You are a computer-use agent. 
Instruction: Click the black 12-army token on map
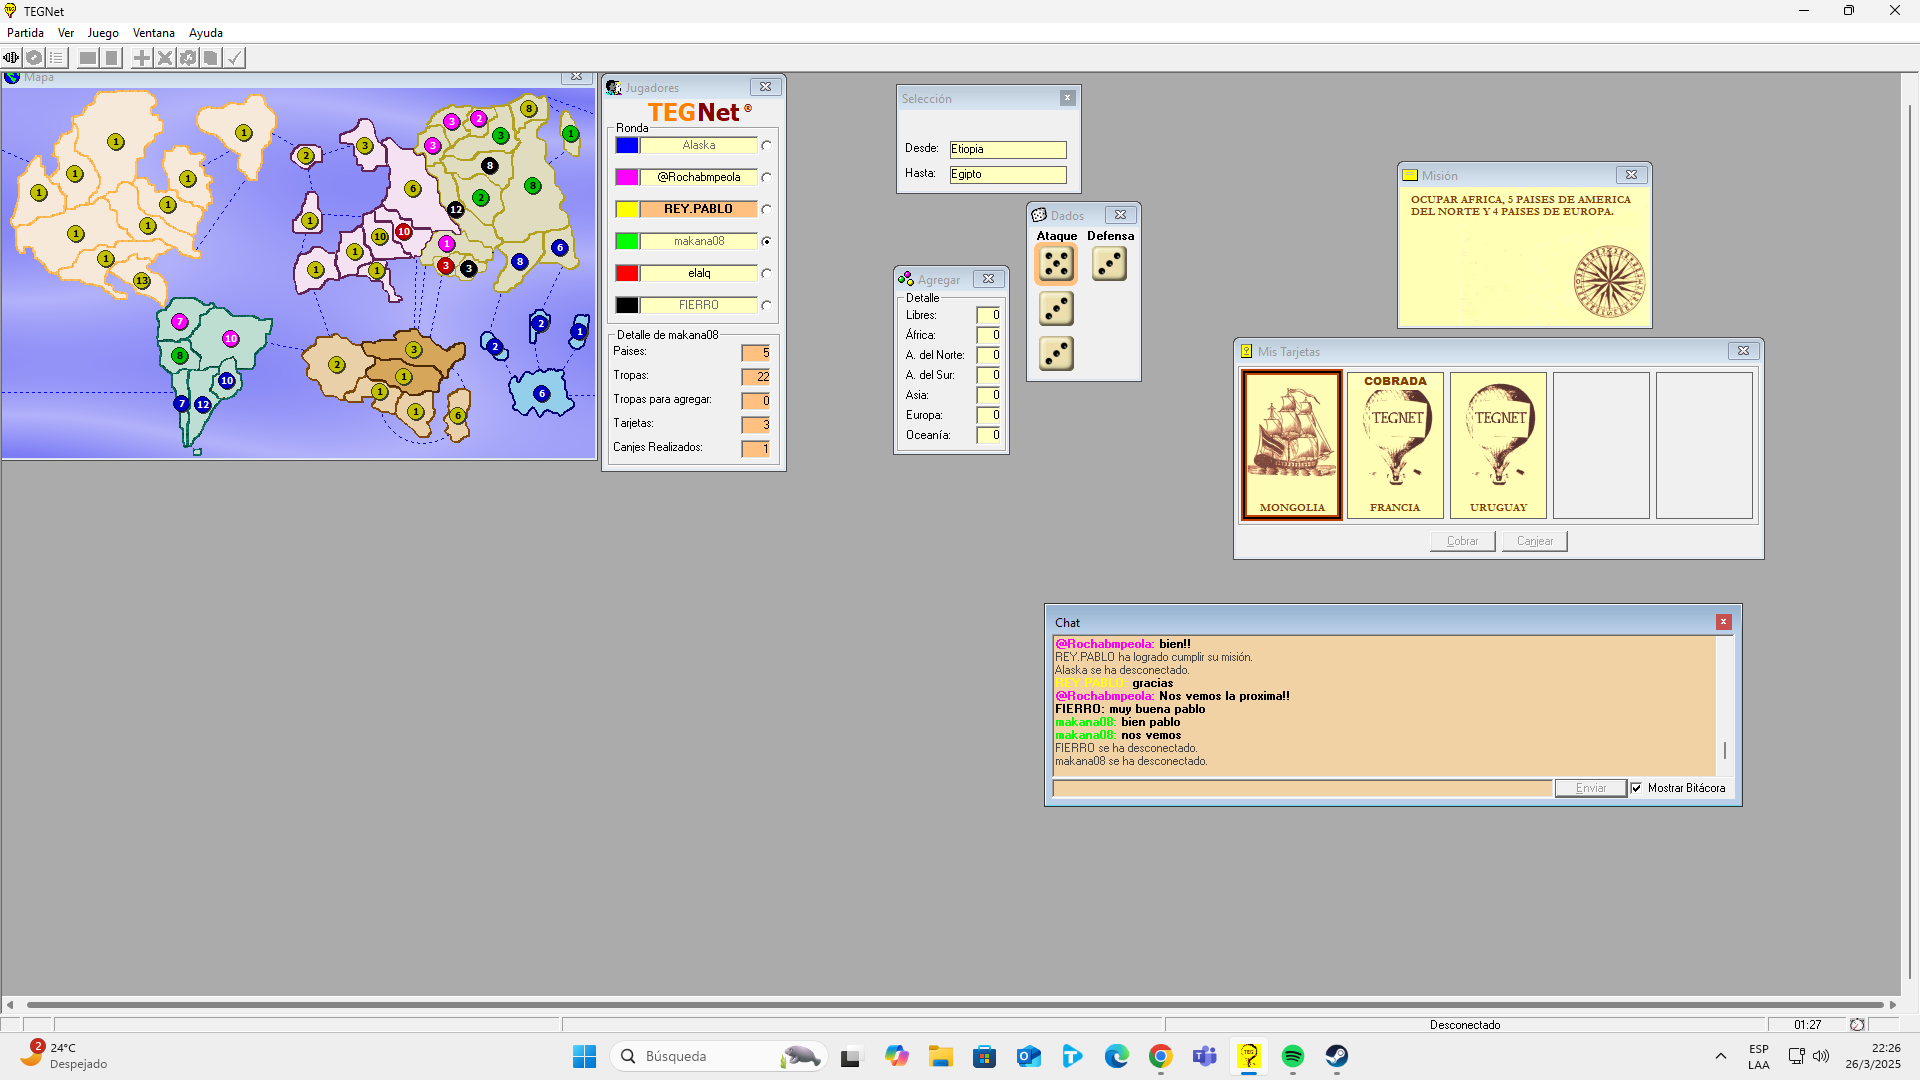pyautogui.click(x=456, y=210)
